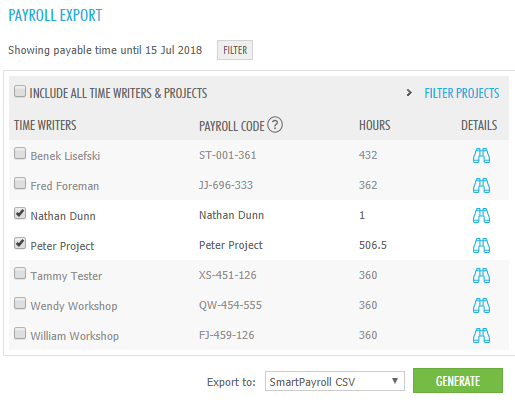The width and height of the screenshot is (515, 403).
Task: Check the Benek Lisefski checkbox
Action: tap(20, 153)
